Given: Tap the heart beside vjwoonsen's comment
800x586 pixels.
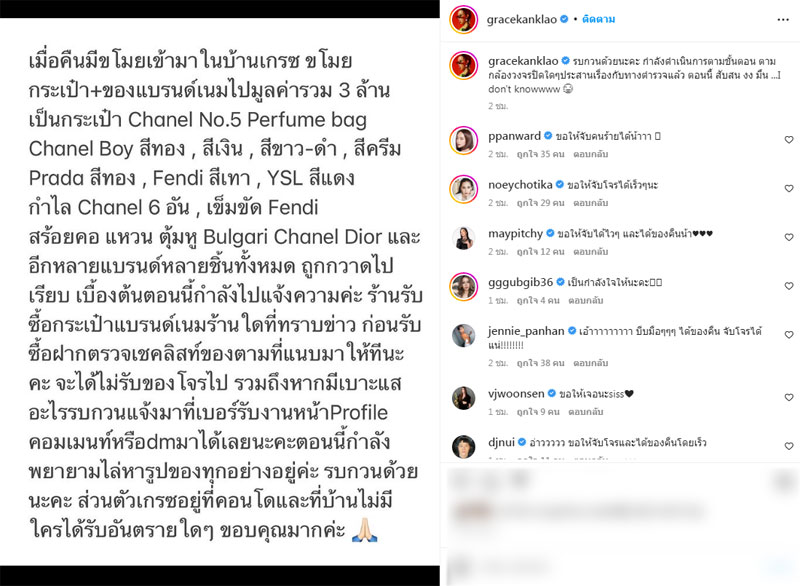Looking at the screenshot, I should tap(789, 397).
